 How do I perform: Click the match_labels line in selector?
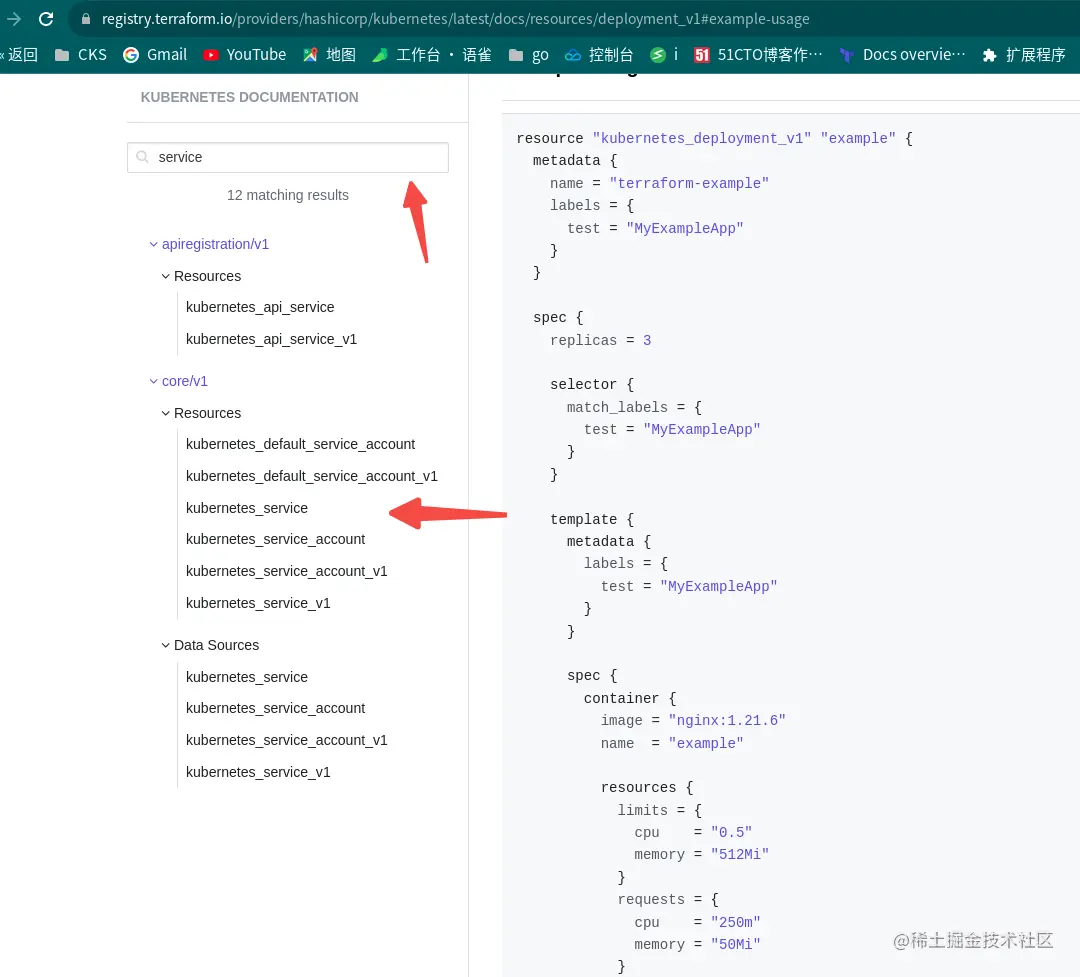click(x=634, y=407)
